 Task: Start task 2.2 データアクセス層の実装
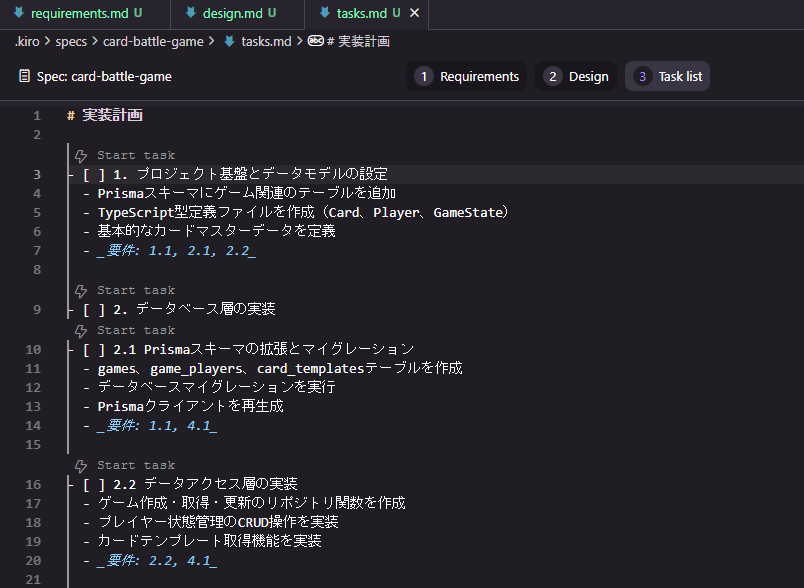(x=136, y=465)
